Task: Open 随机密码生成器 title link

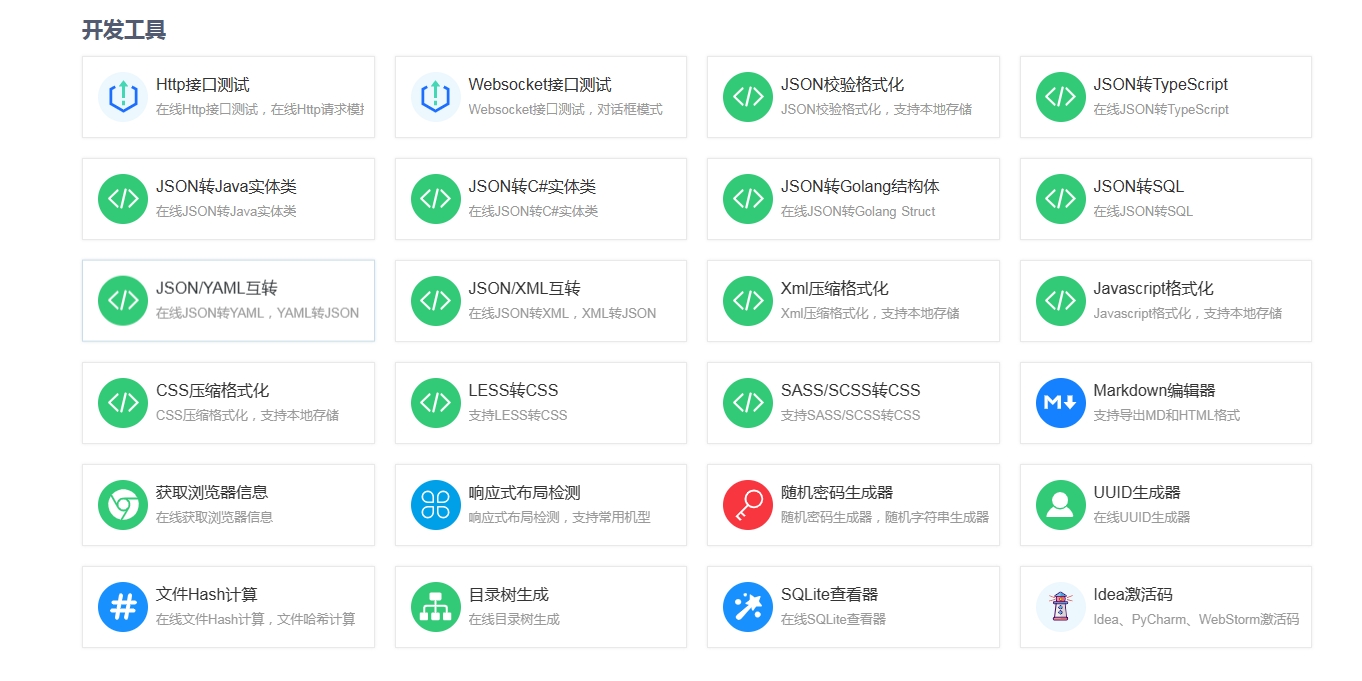Action: point(837,493)
